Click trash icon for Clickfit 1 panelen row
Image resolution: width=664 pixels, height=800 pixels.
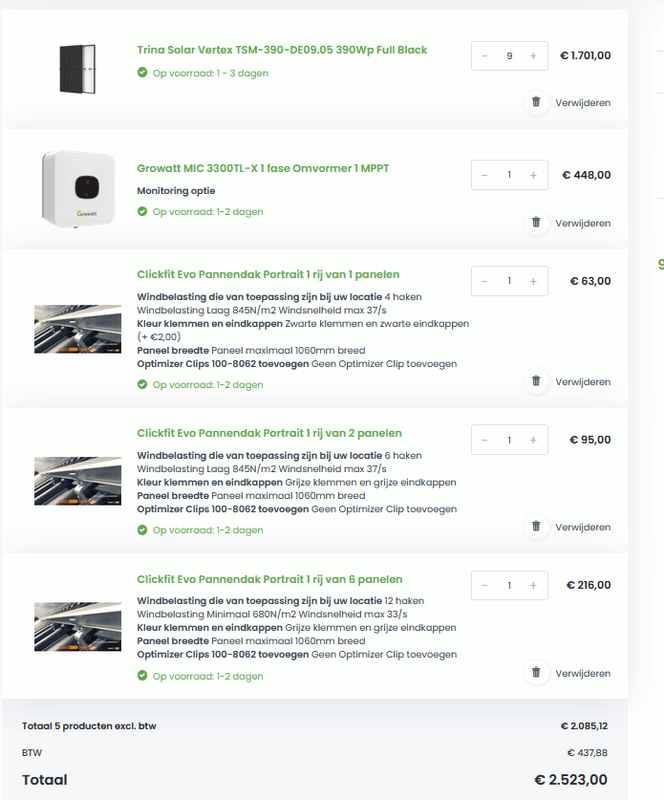[x=536, y=381]
